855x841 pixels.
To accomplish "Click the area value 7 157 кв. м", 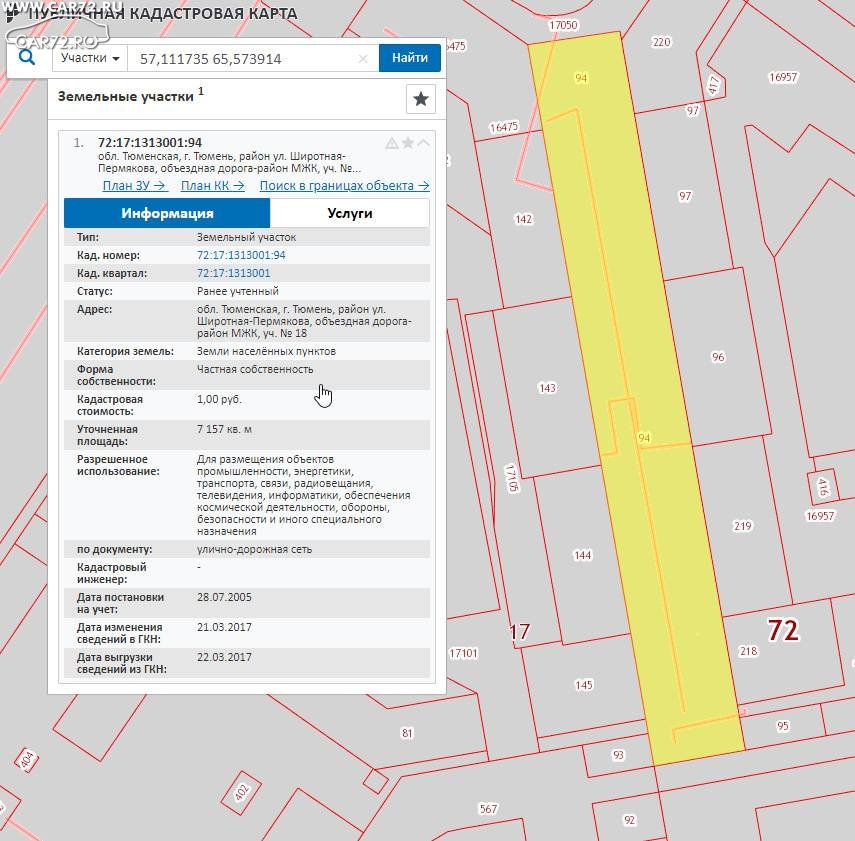I will click(224, 429).
